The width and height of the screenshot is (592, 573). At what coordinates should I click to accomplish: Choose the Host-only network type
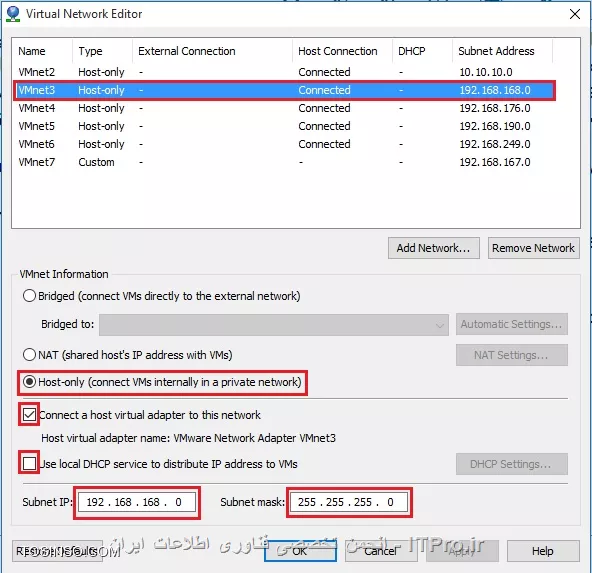pos(29,382)
